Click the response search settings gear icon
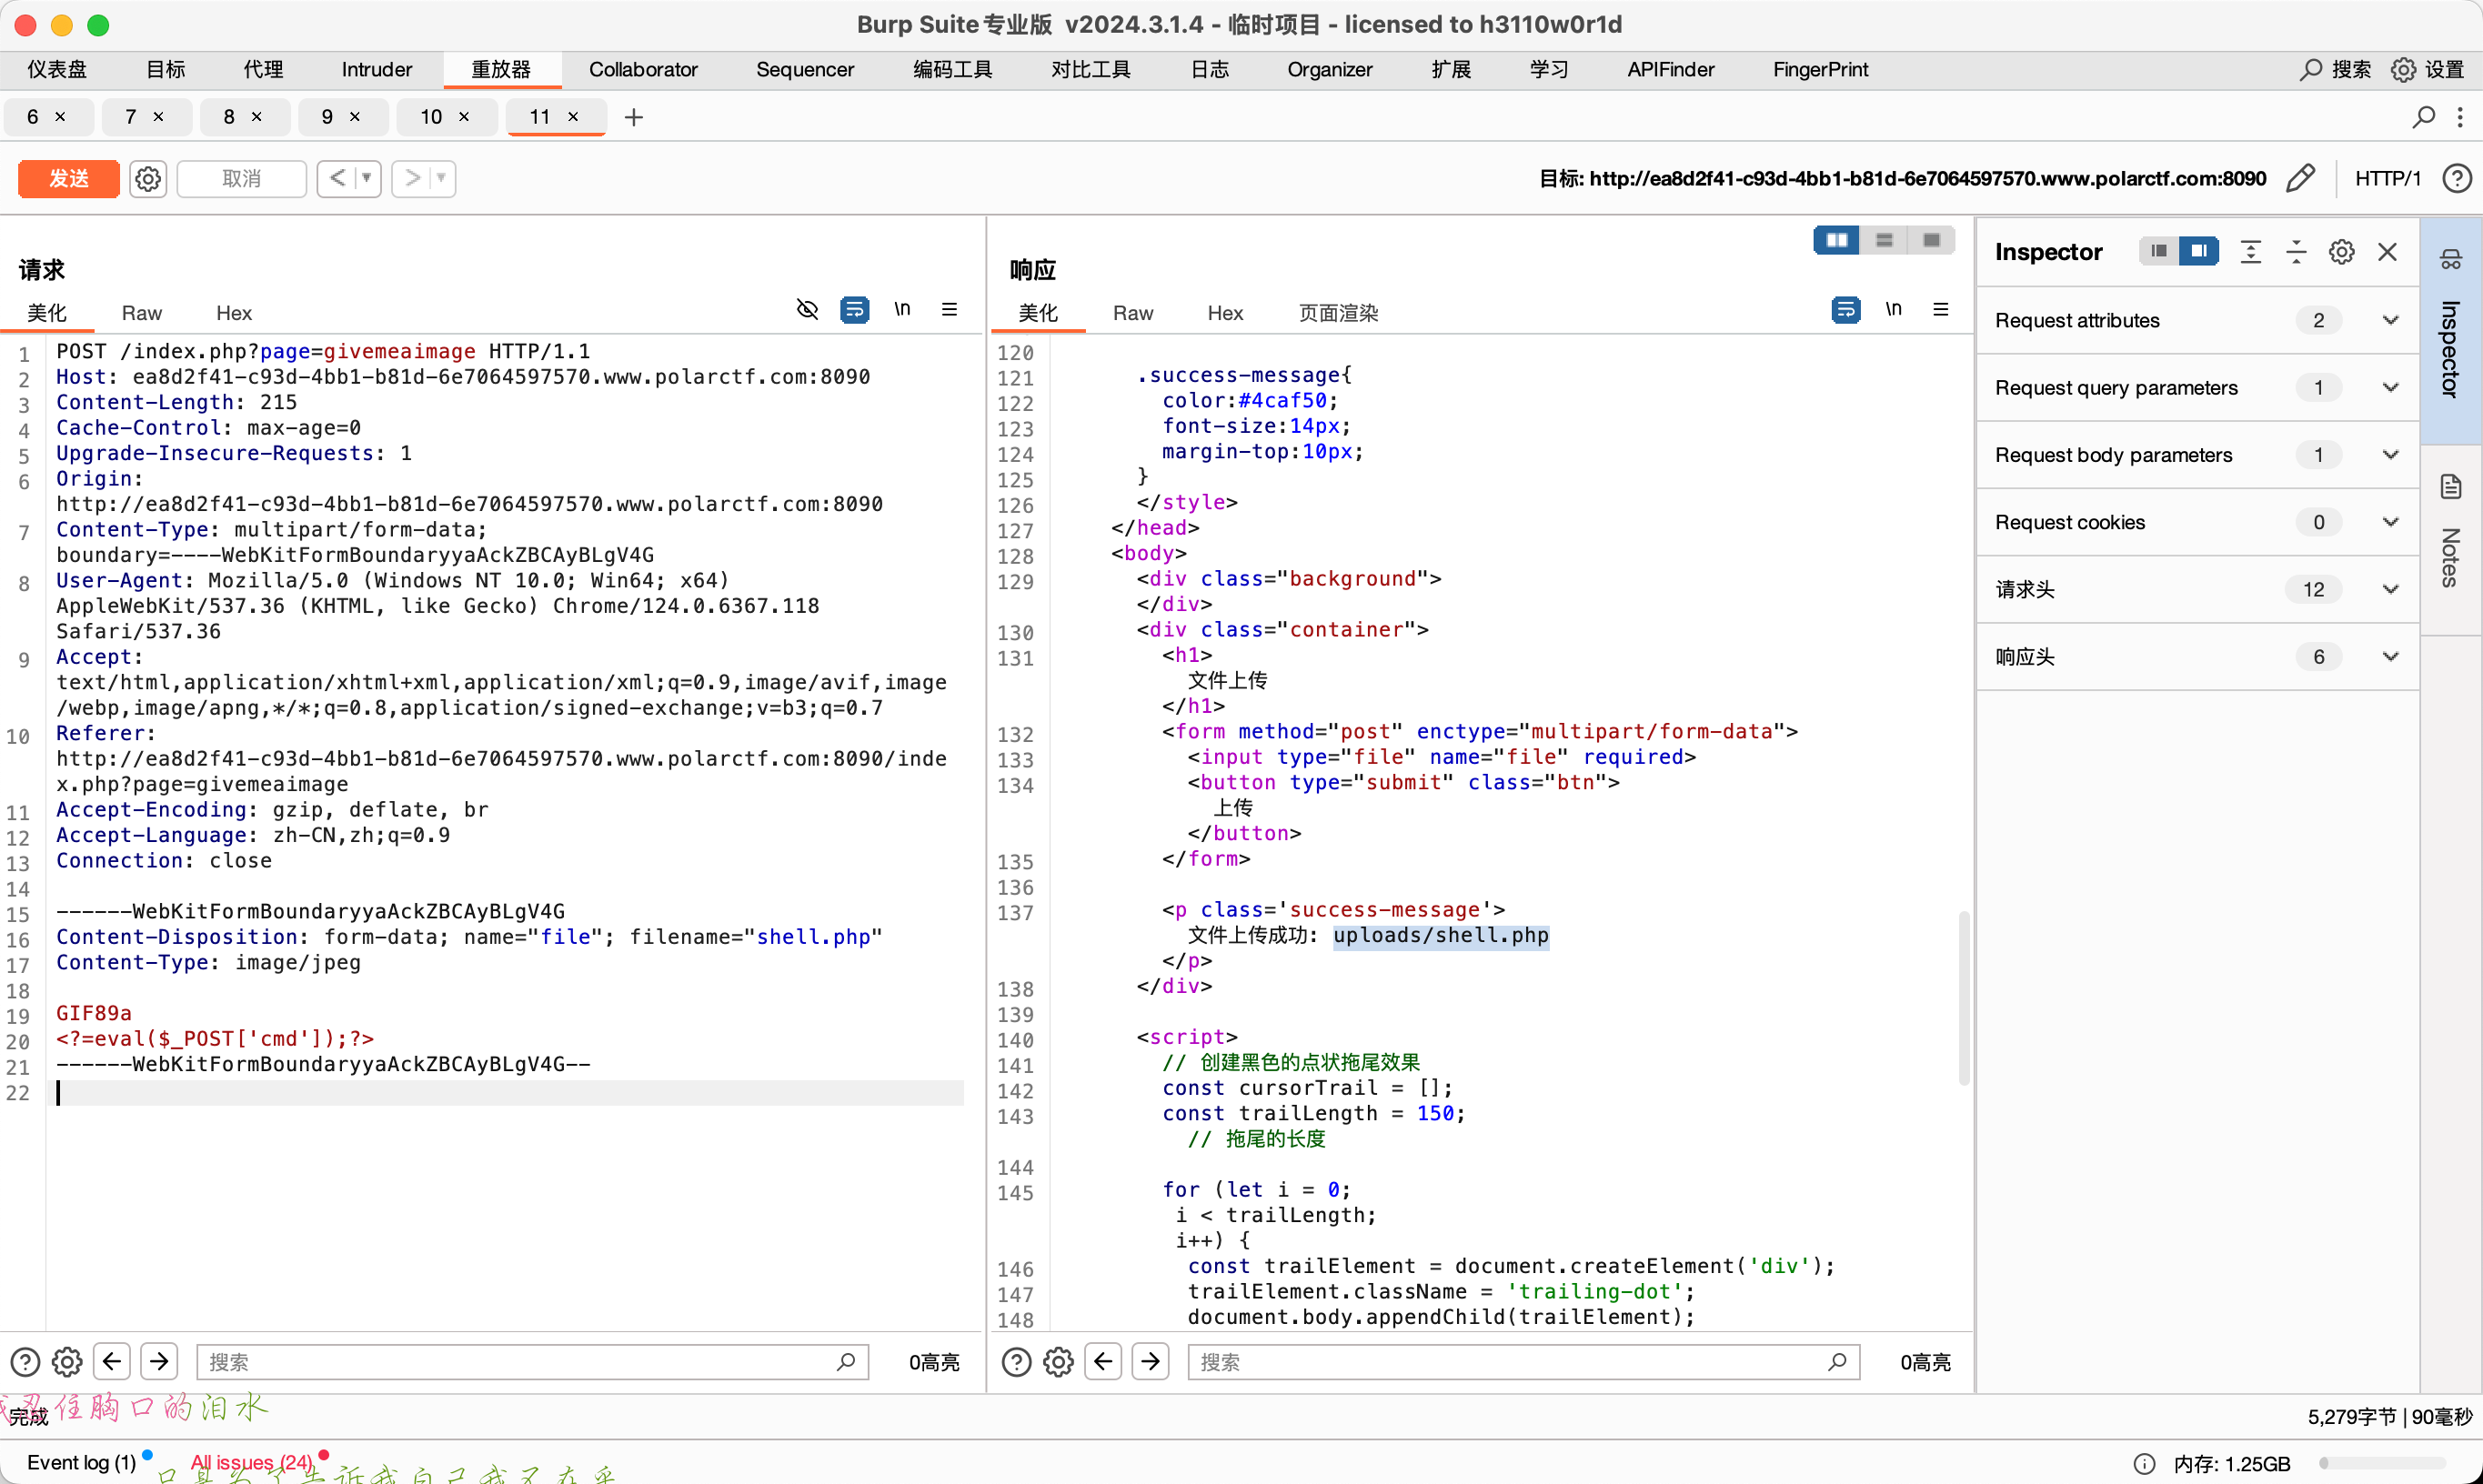2483x1484 pixels. pos(1058,1362)
